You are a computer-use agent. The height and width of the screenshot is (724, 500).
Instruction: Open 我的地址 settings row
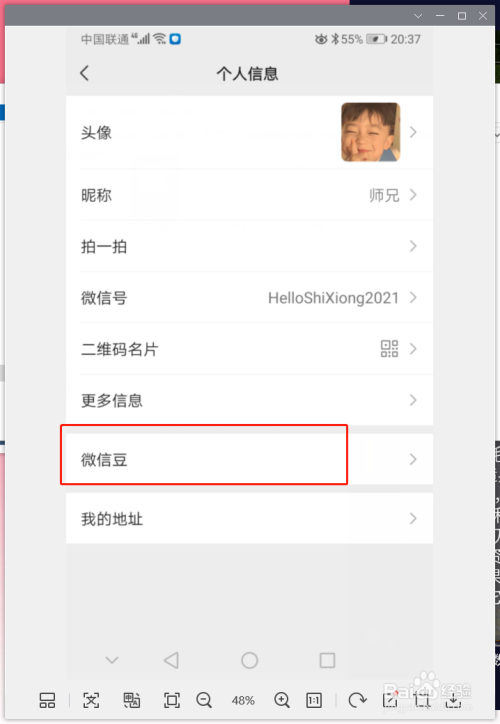coord(249,519)
